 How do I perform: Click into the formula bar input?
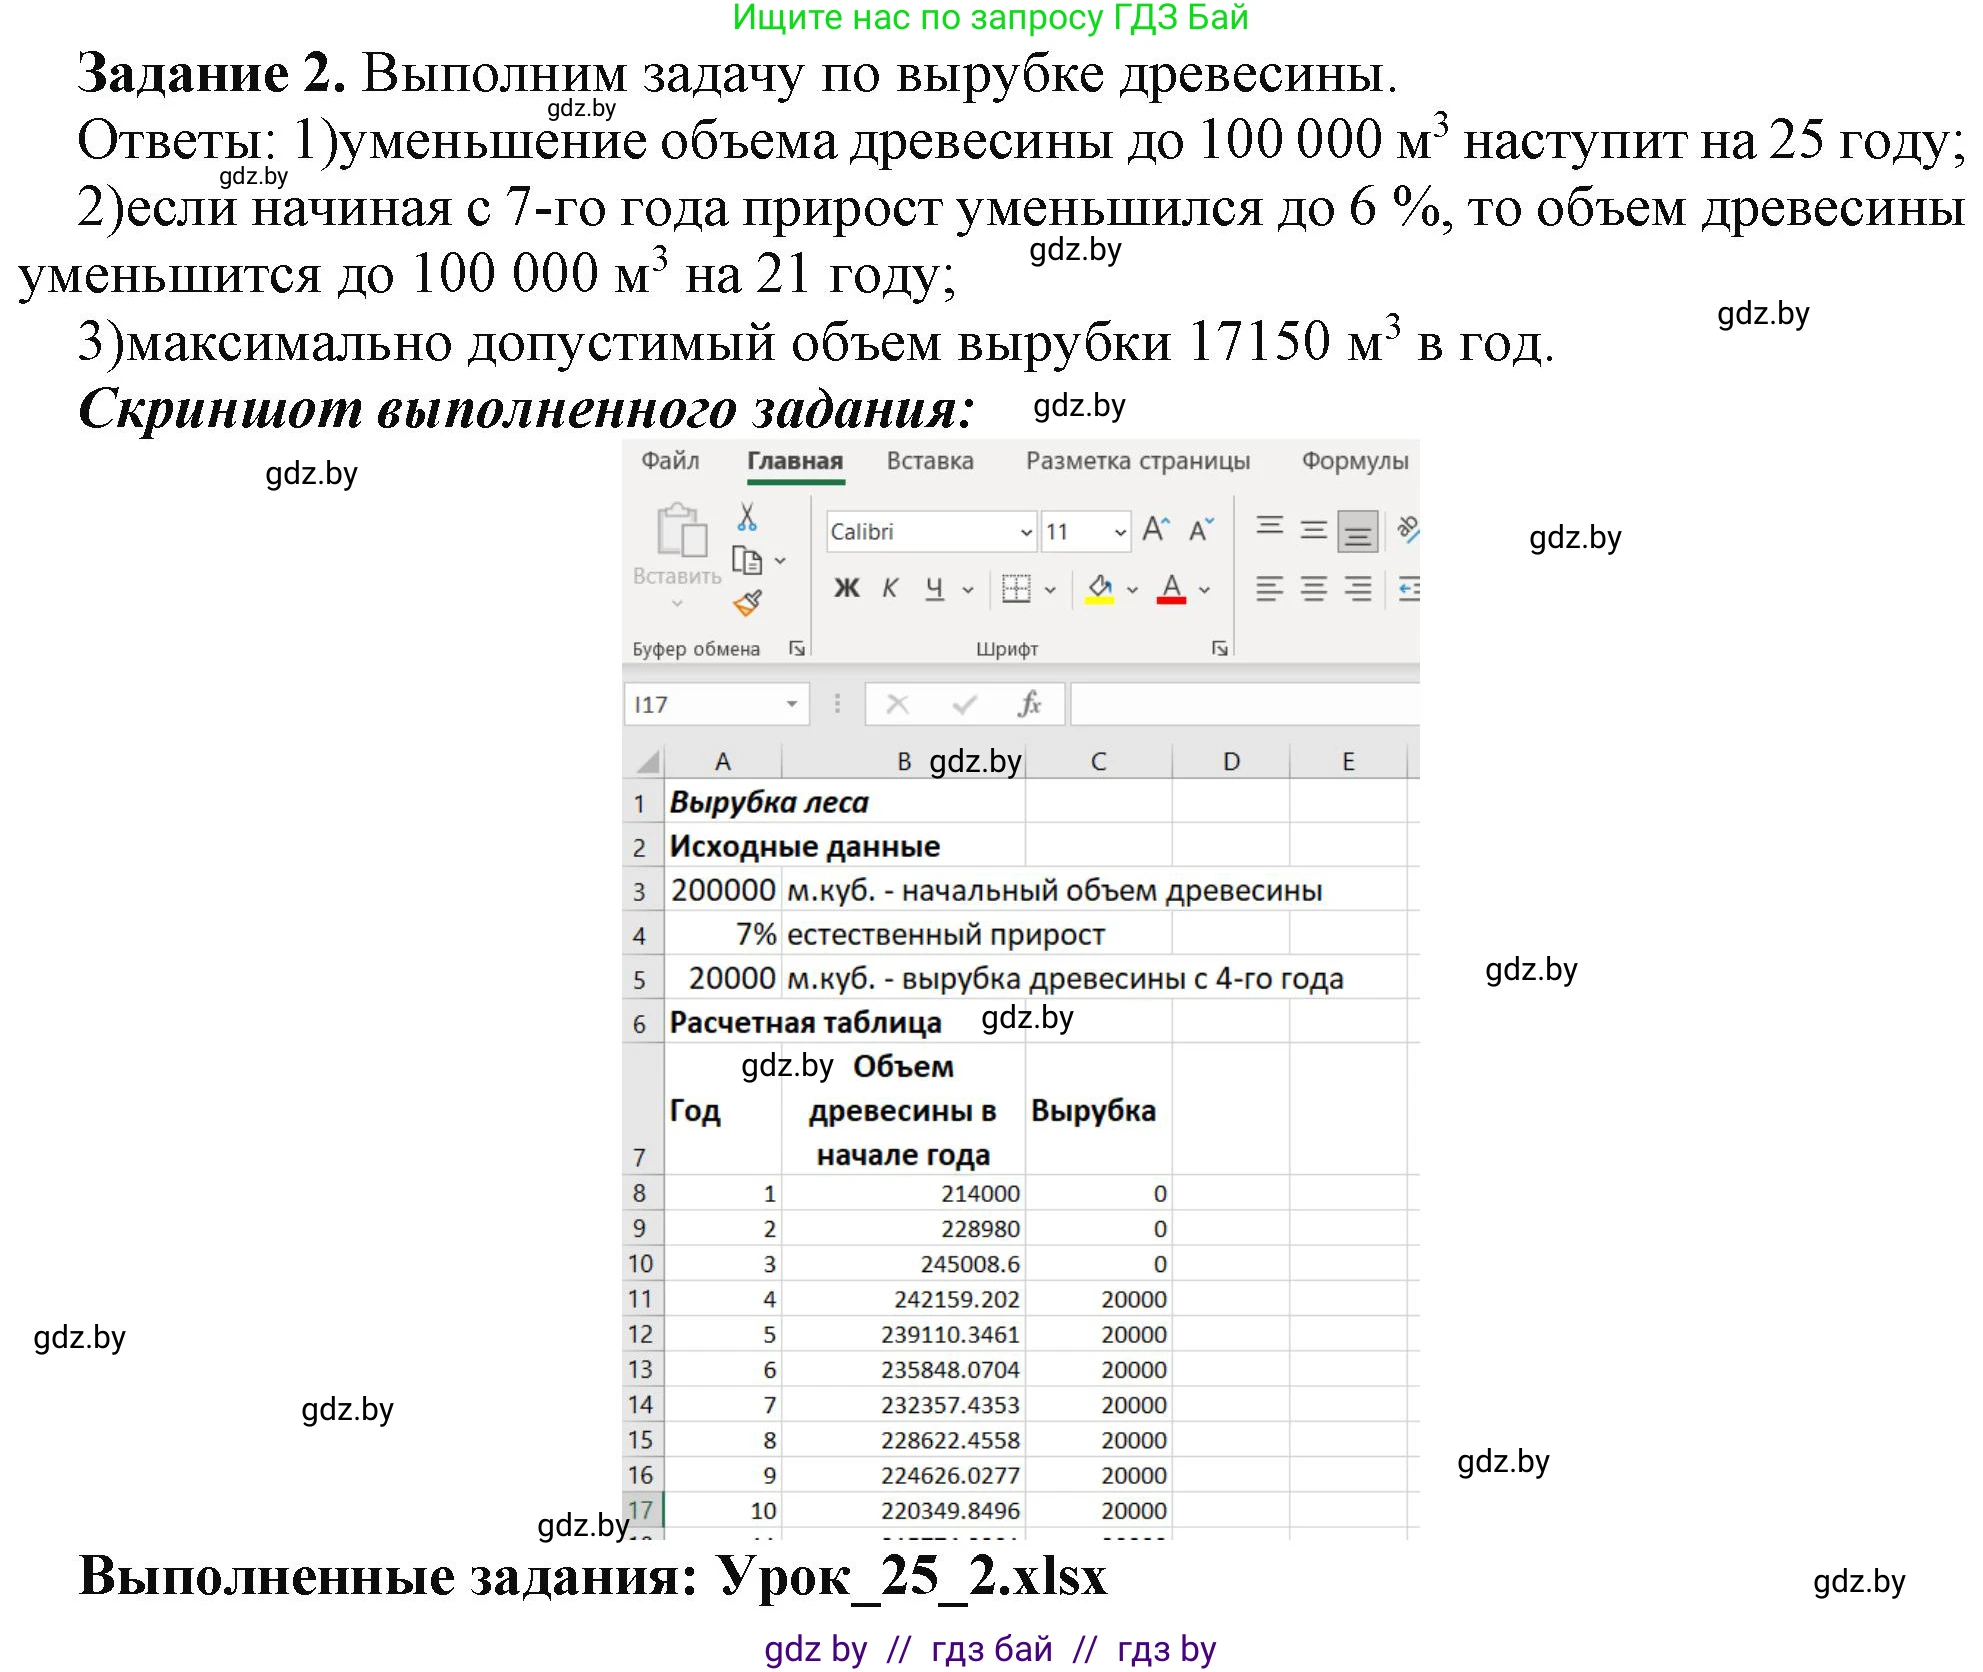click(x=1245, y=704)
